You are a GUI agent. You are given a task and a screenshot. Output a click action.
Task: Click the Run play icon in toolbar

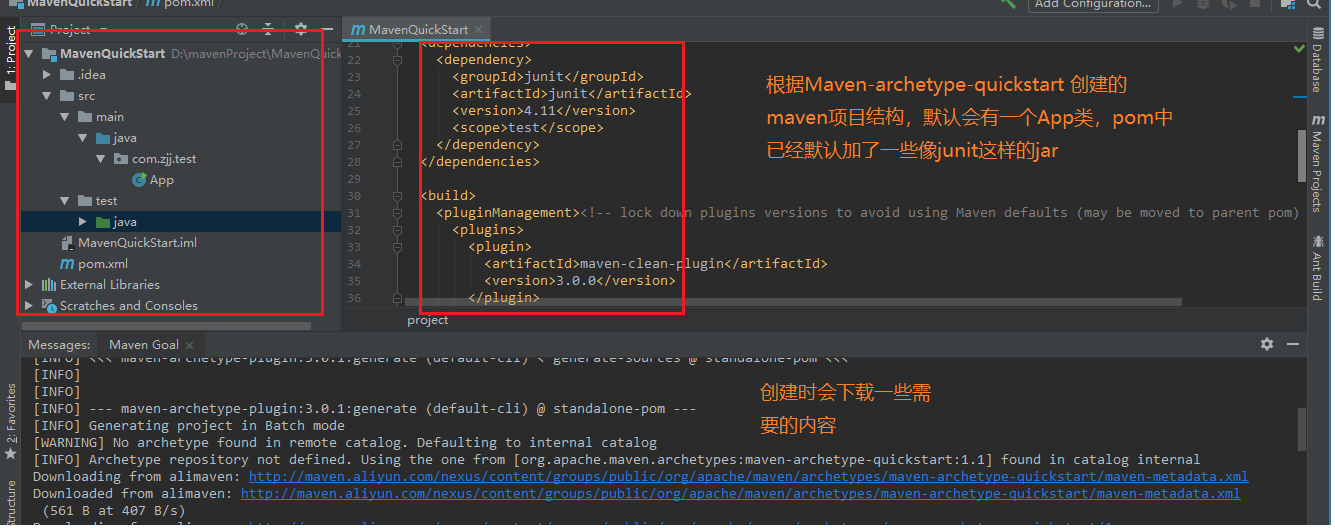coord(1178,3)
